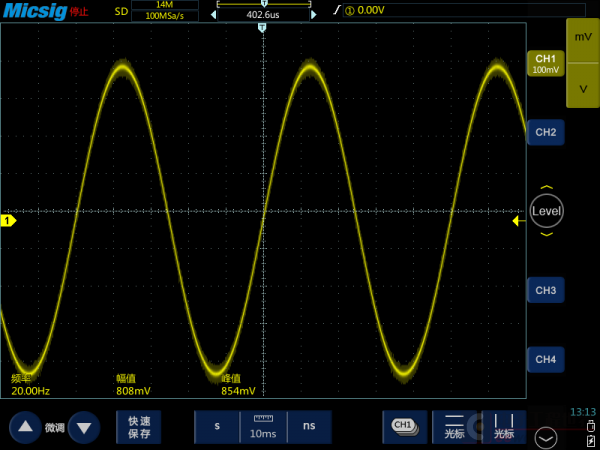This screenshot has height=450, width=600.
Task: Tap the fine-tune up arrow button
Action: coord(25,427)
